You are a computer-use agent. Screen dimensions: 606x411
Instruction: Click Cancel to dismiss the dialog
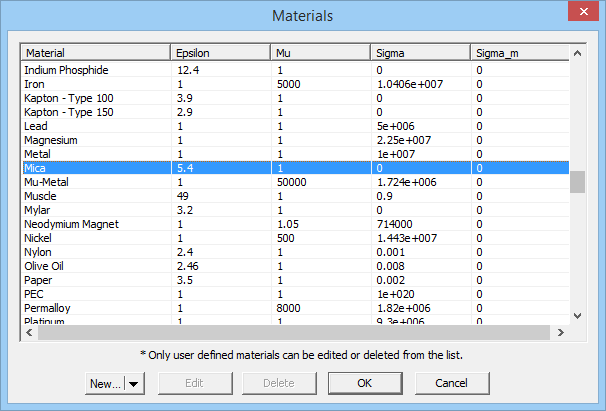[451, 383]
